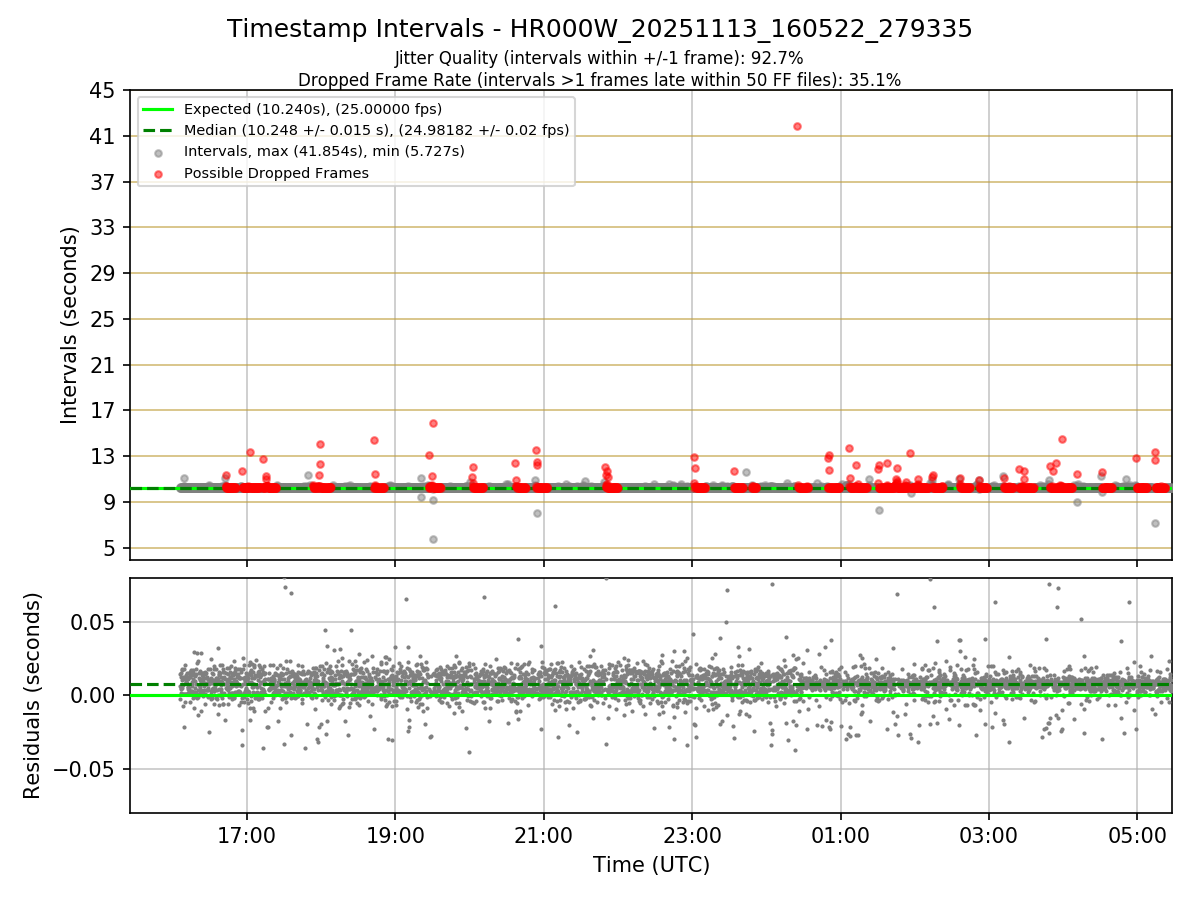Click the '17:00' x-axis tick label
Viewport: 1200px width, 900px height.
click(247, 835)
